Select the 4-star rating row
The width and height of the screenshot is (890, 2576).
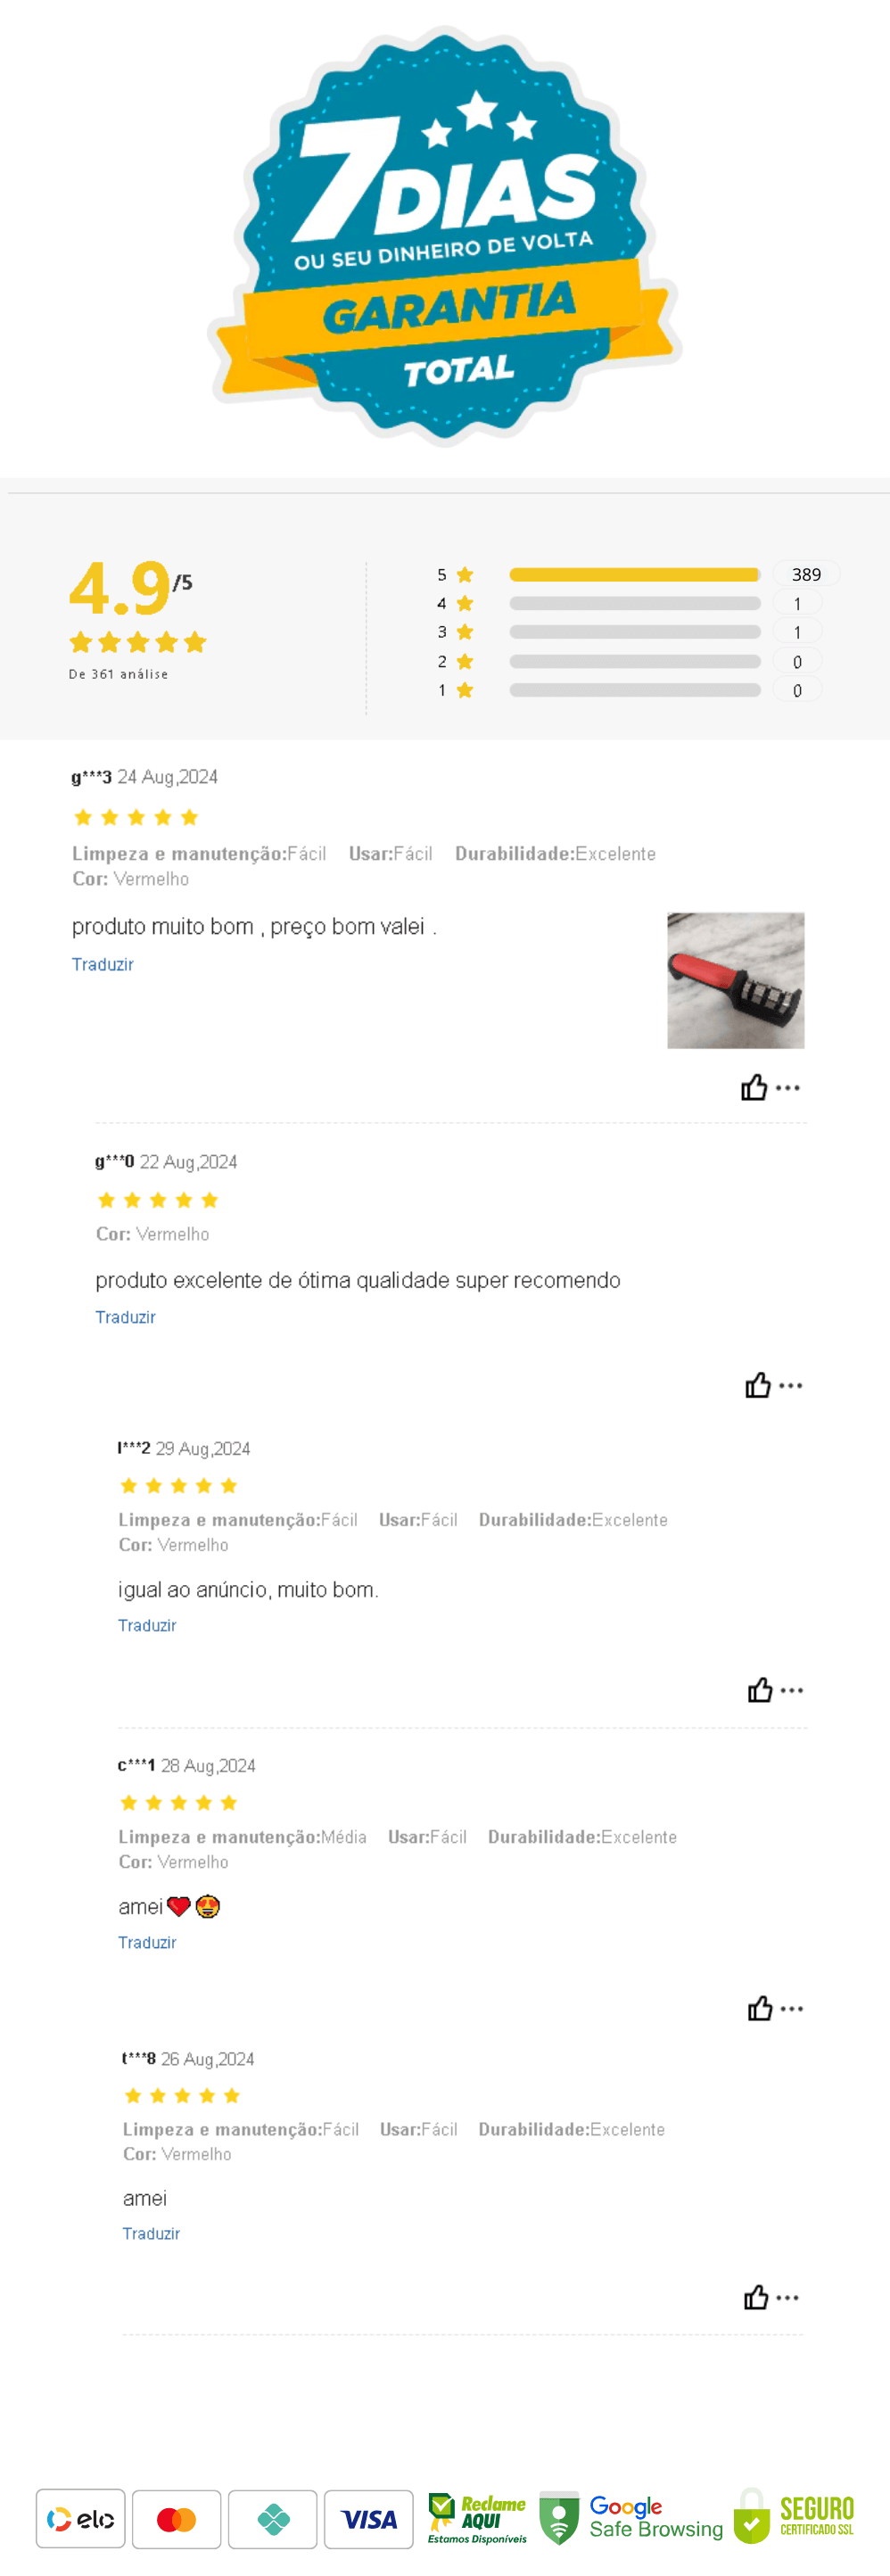pyautogui.click(x=634, y=603)
